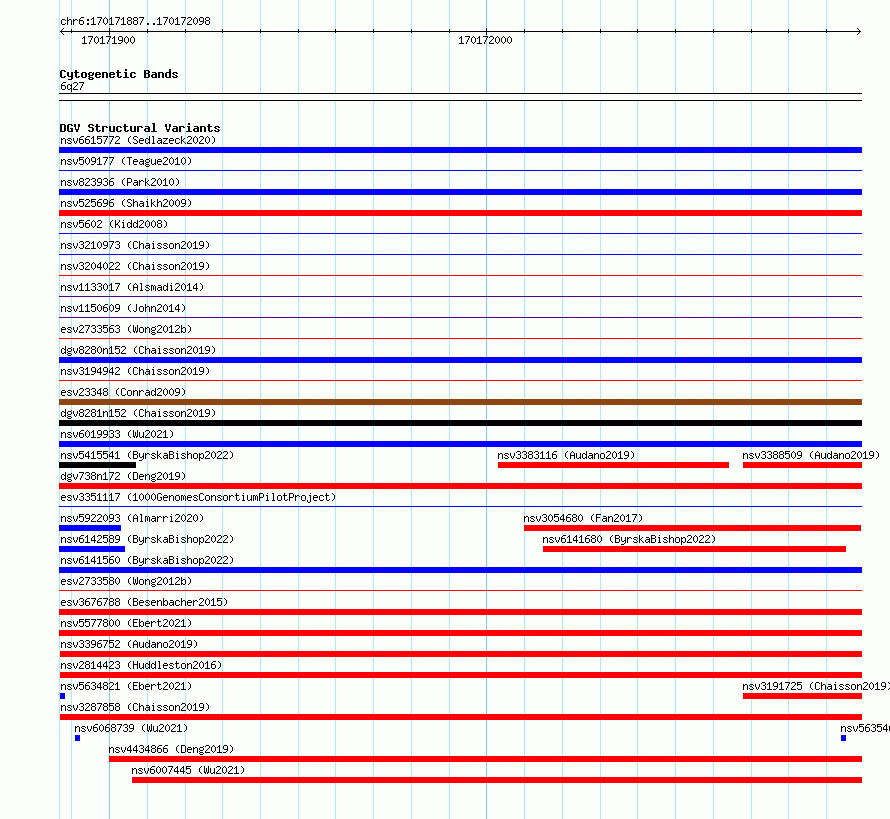Click nsv2814423 (Huddleston2016) label
Screen dimensions: 890x819
click(x=141, y=665)
